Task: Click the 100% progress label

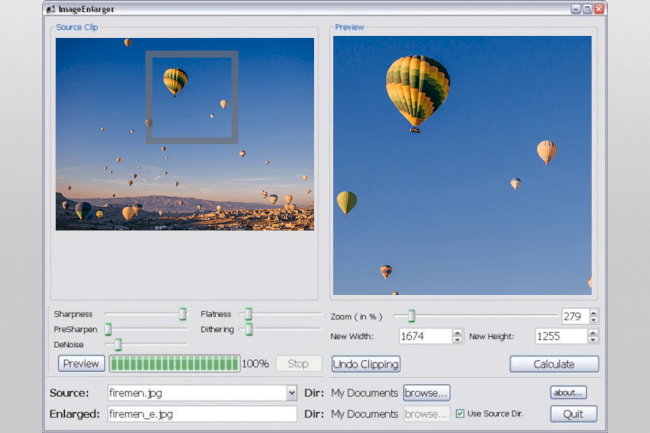Action: click(x=255, y=364)
